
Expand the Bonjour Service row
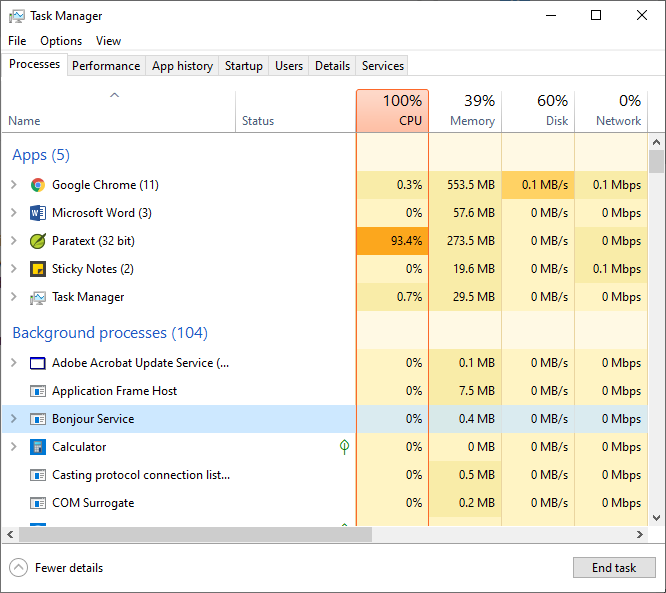[14, 418]
